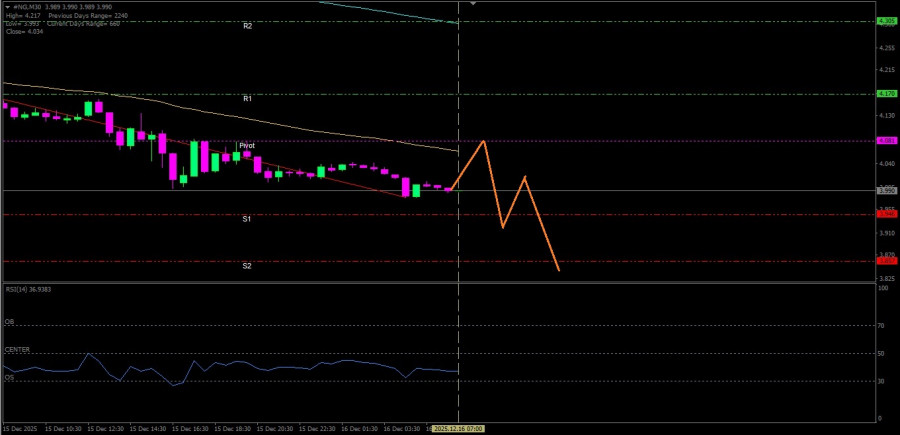Click the 15 Dec 20:30 time axis label
This screenshot has width=900, height=435.
[277, 429]
